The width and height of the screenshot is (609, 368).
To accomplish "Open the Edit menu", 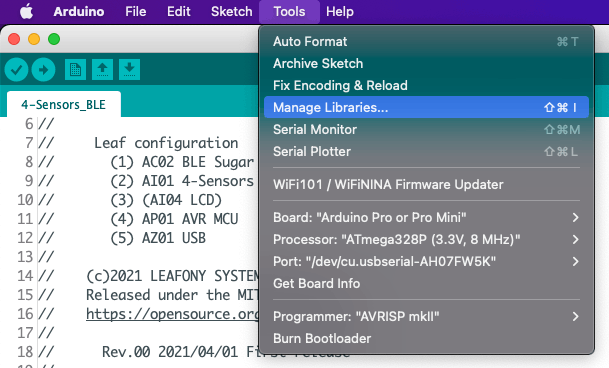I will pyautogui.click(x=179, y=12).
